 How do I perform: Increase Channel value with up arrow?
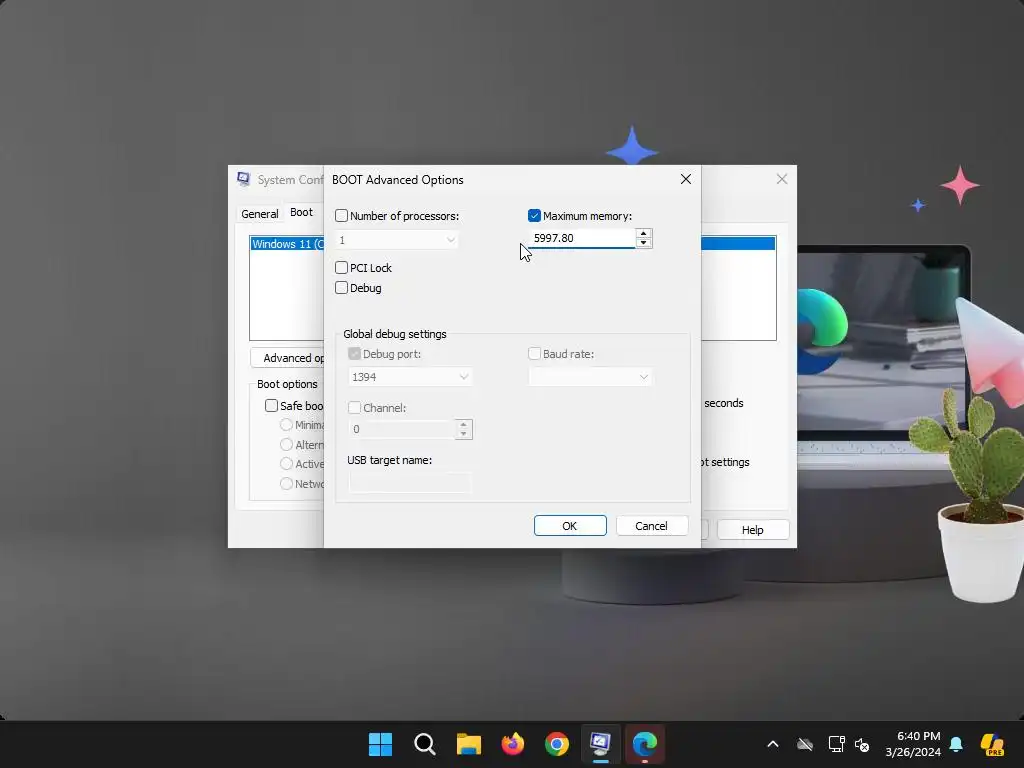click(464, 424)
